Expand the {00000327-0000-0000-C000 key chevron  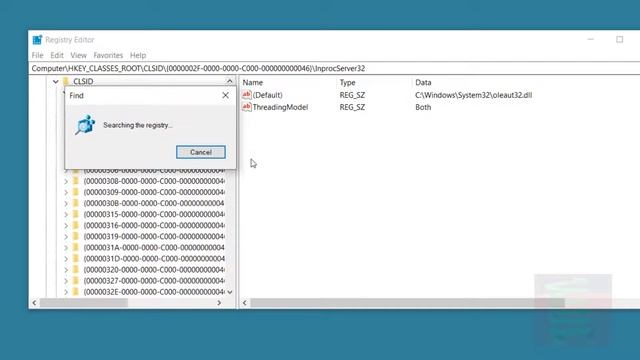point(66,281)
